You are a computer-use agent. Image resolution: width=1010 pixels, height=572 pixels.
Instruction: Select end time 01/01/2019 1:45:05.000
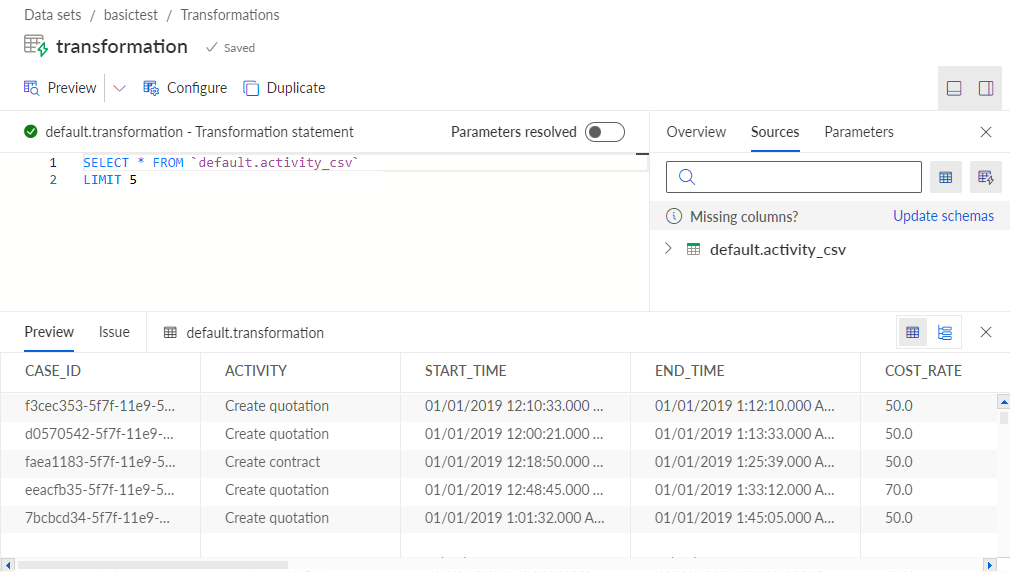pyautogui.click(x=745, y=518)
